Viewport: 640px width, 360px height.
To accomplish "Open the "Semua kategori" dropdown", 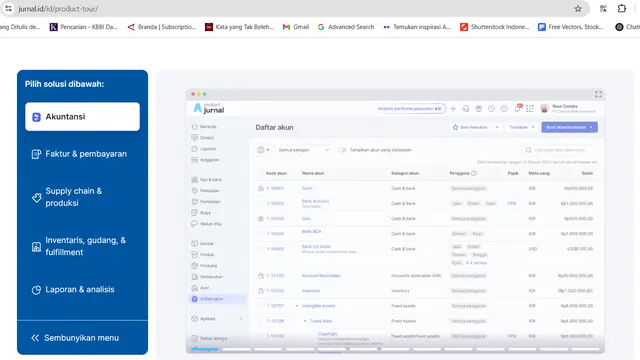I will coord(303,150).
